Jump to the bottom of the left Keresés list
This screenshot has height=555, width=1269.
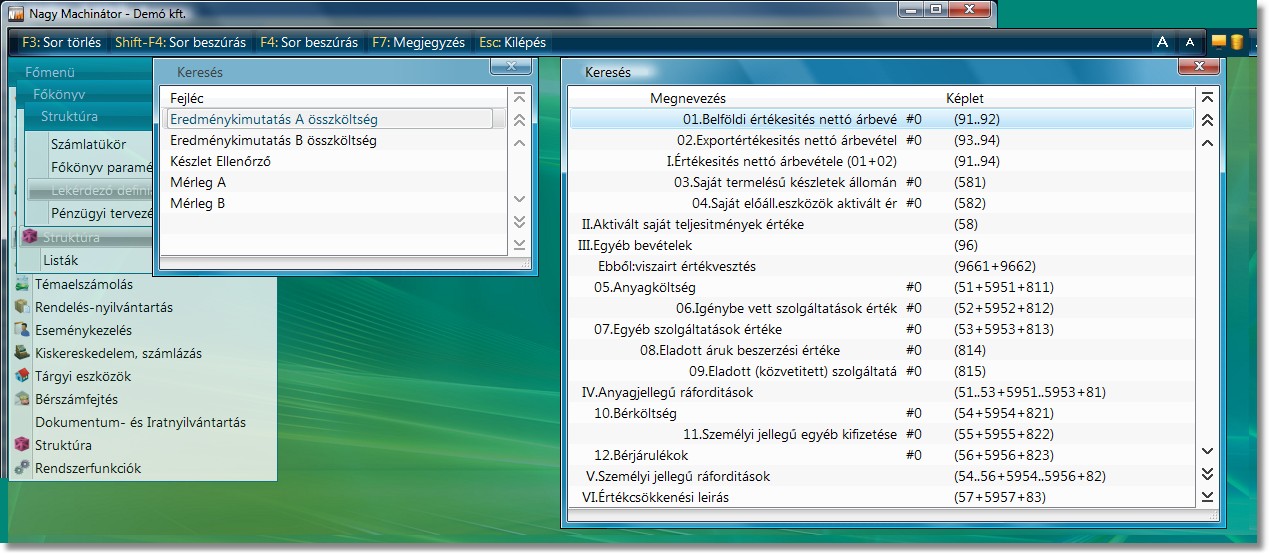point(518,245)
